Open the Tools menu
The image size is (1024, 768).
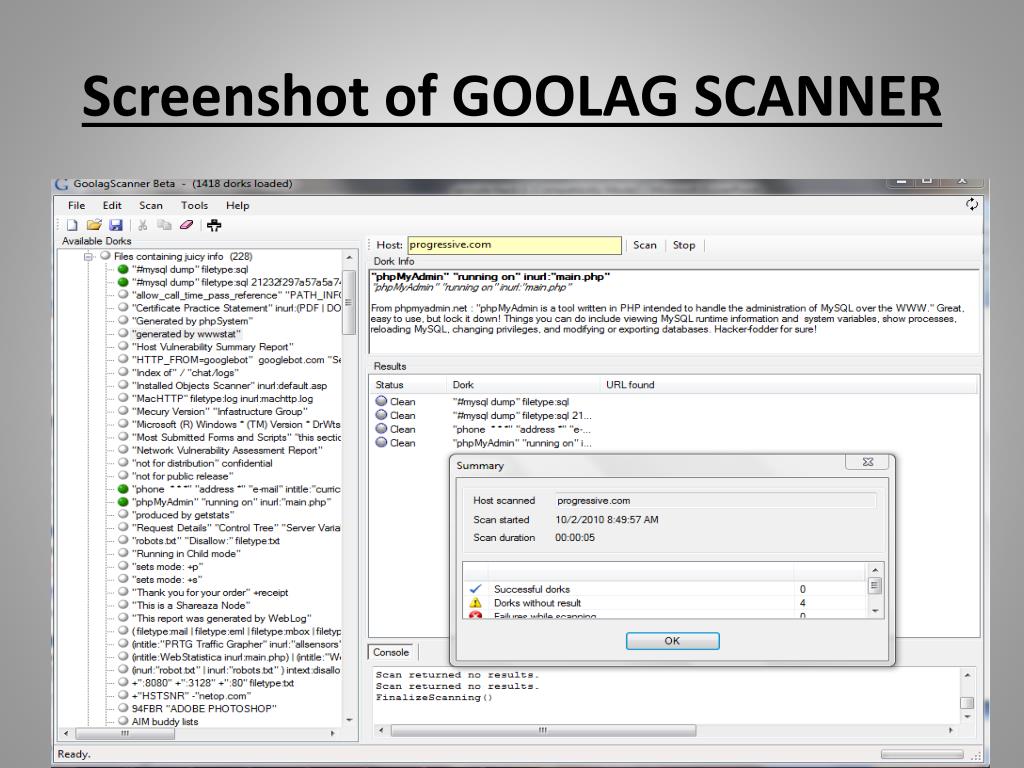194,206
